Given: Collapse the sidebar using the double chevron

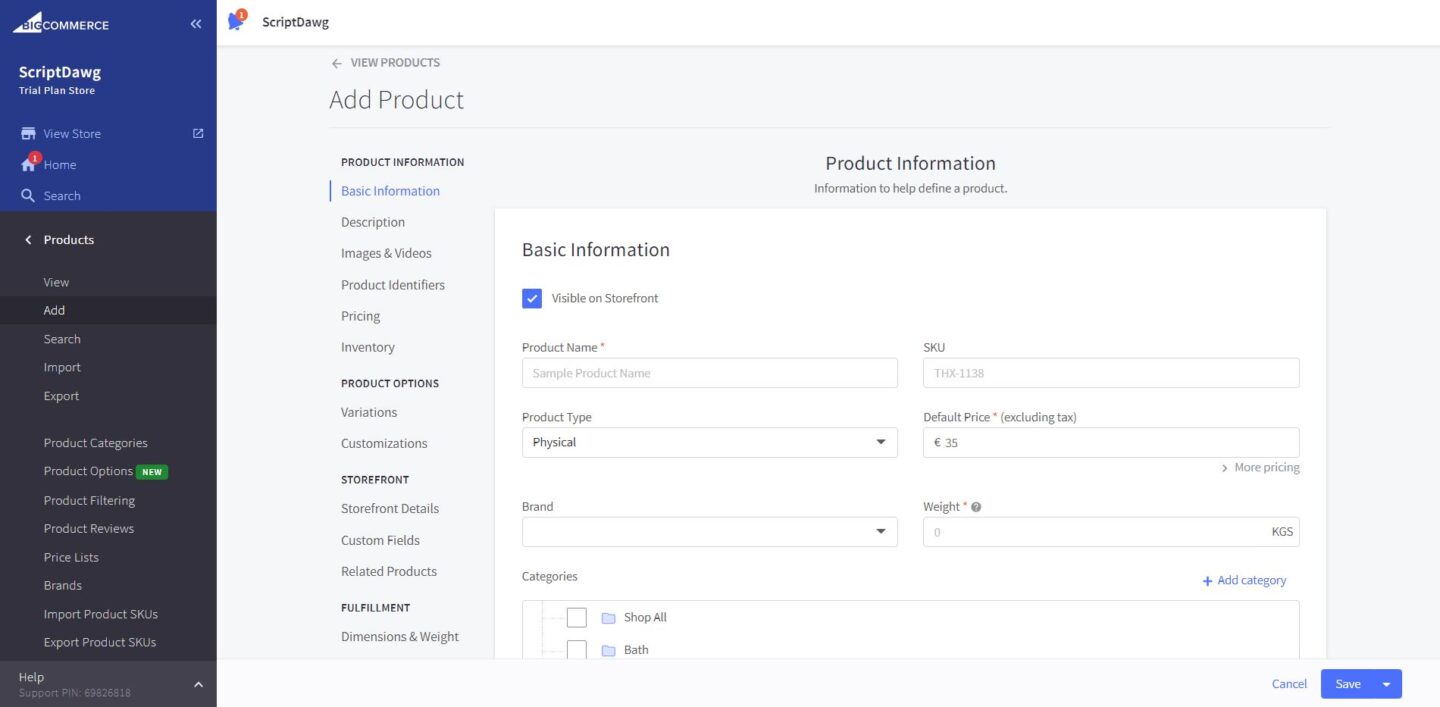Looking at the screenshot, I should point(196,23).
